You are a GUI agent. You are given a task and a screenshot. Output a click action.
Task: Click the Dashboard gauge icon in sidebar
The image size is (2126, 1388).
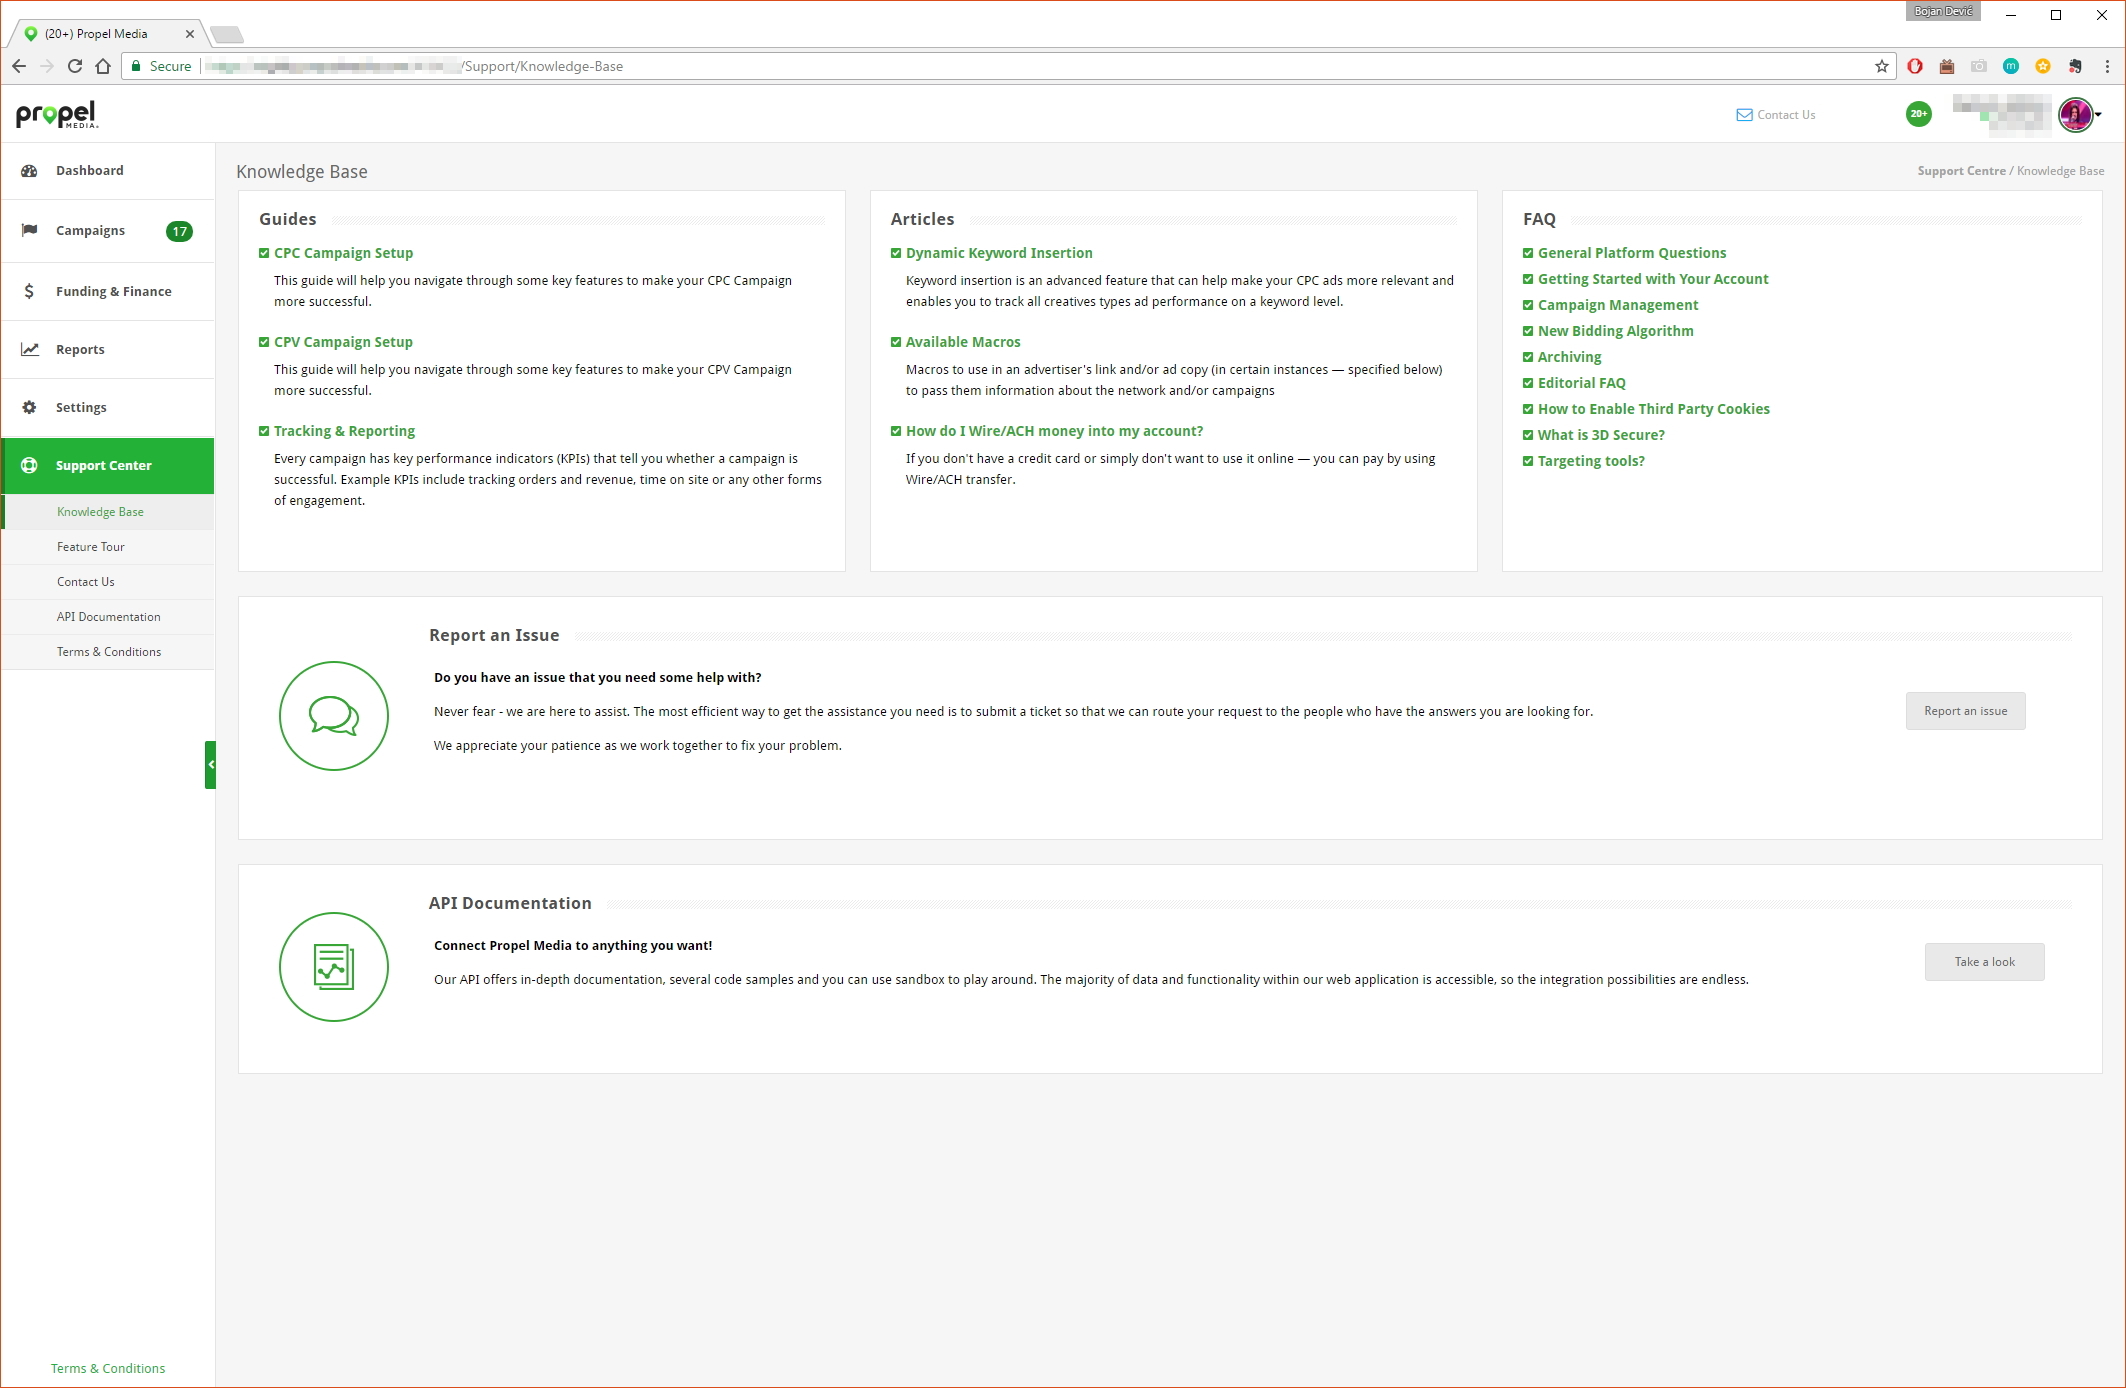[x=30, y=171]
